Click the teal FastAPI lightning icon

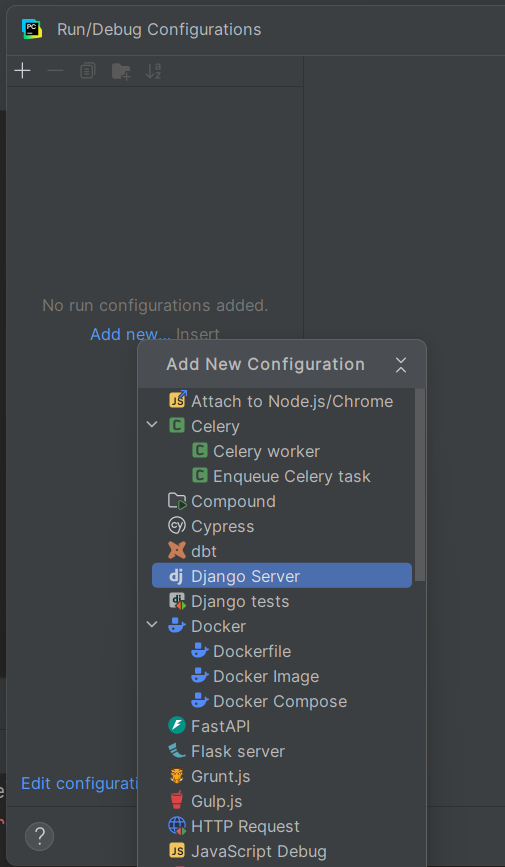tap(176, 726)
